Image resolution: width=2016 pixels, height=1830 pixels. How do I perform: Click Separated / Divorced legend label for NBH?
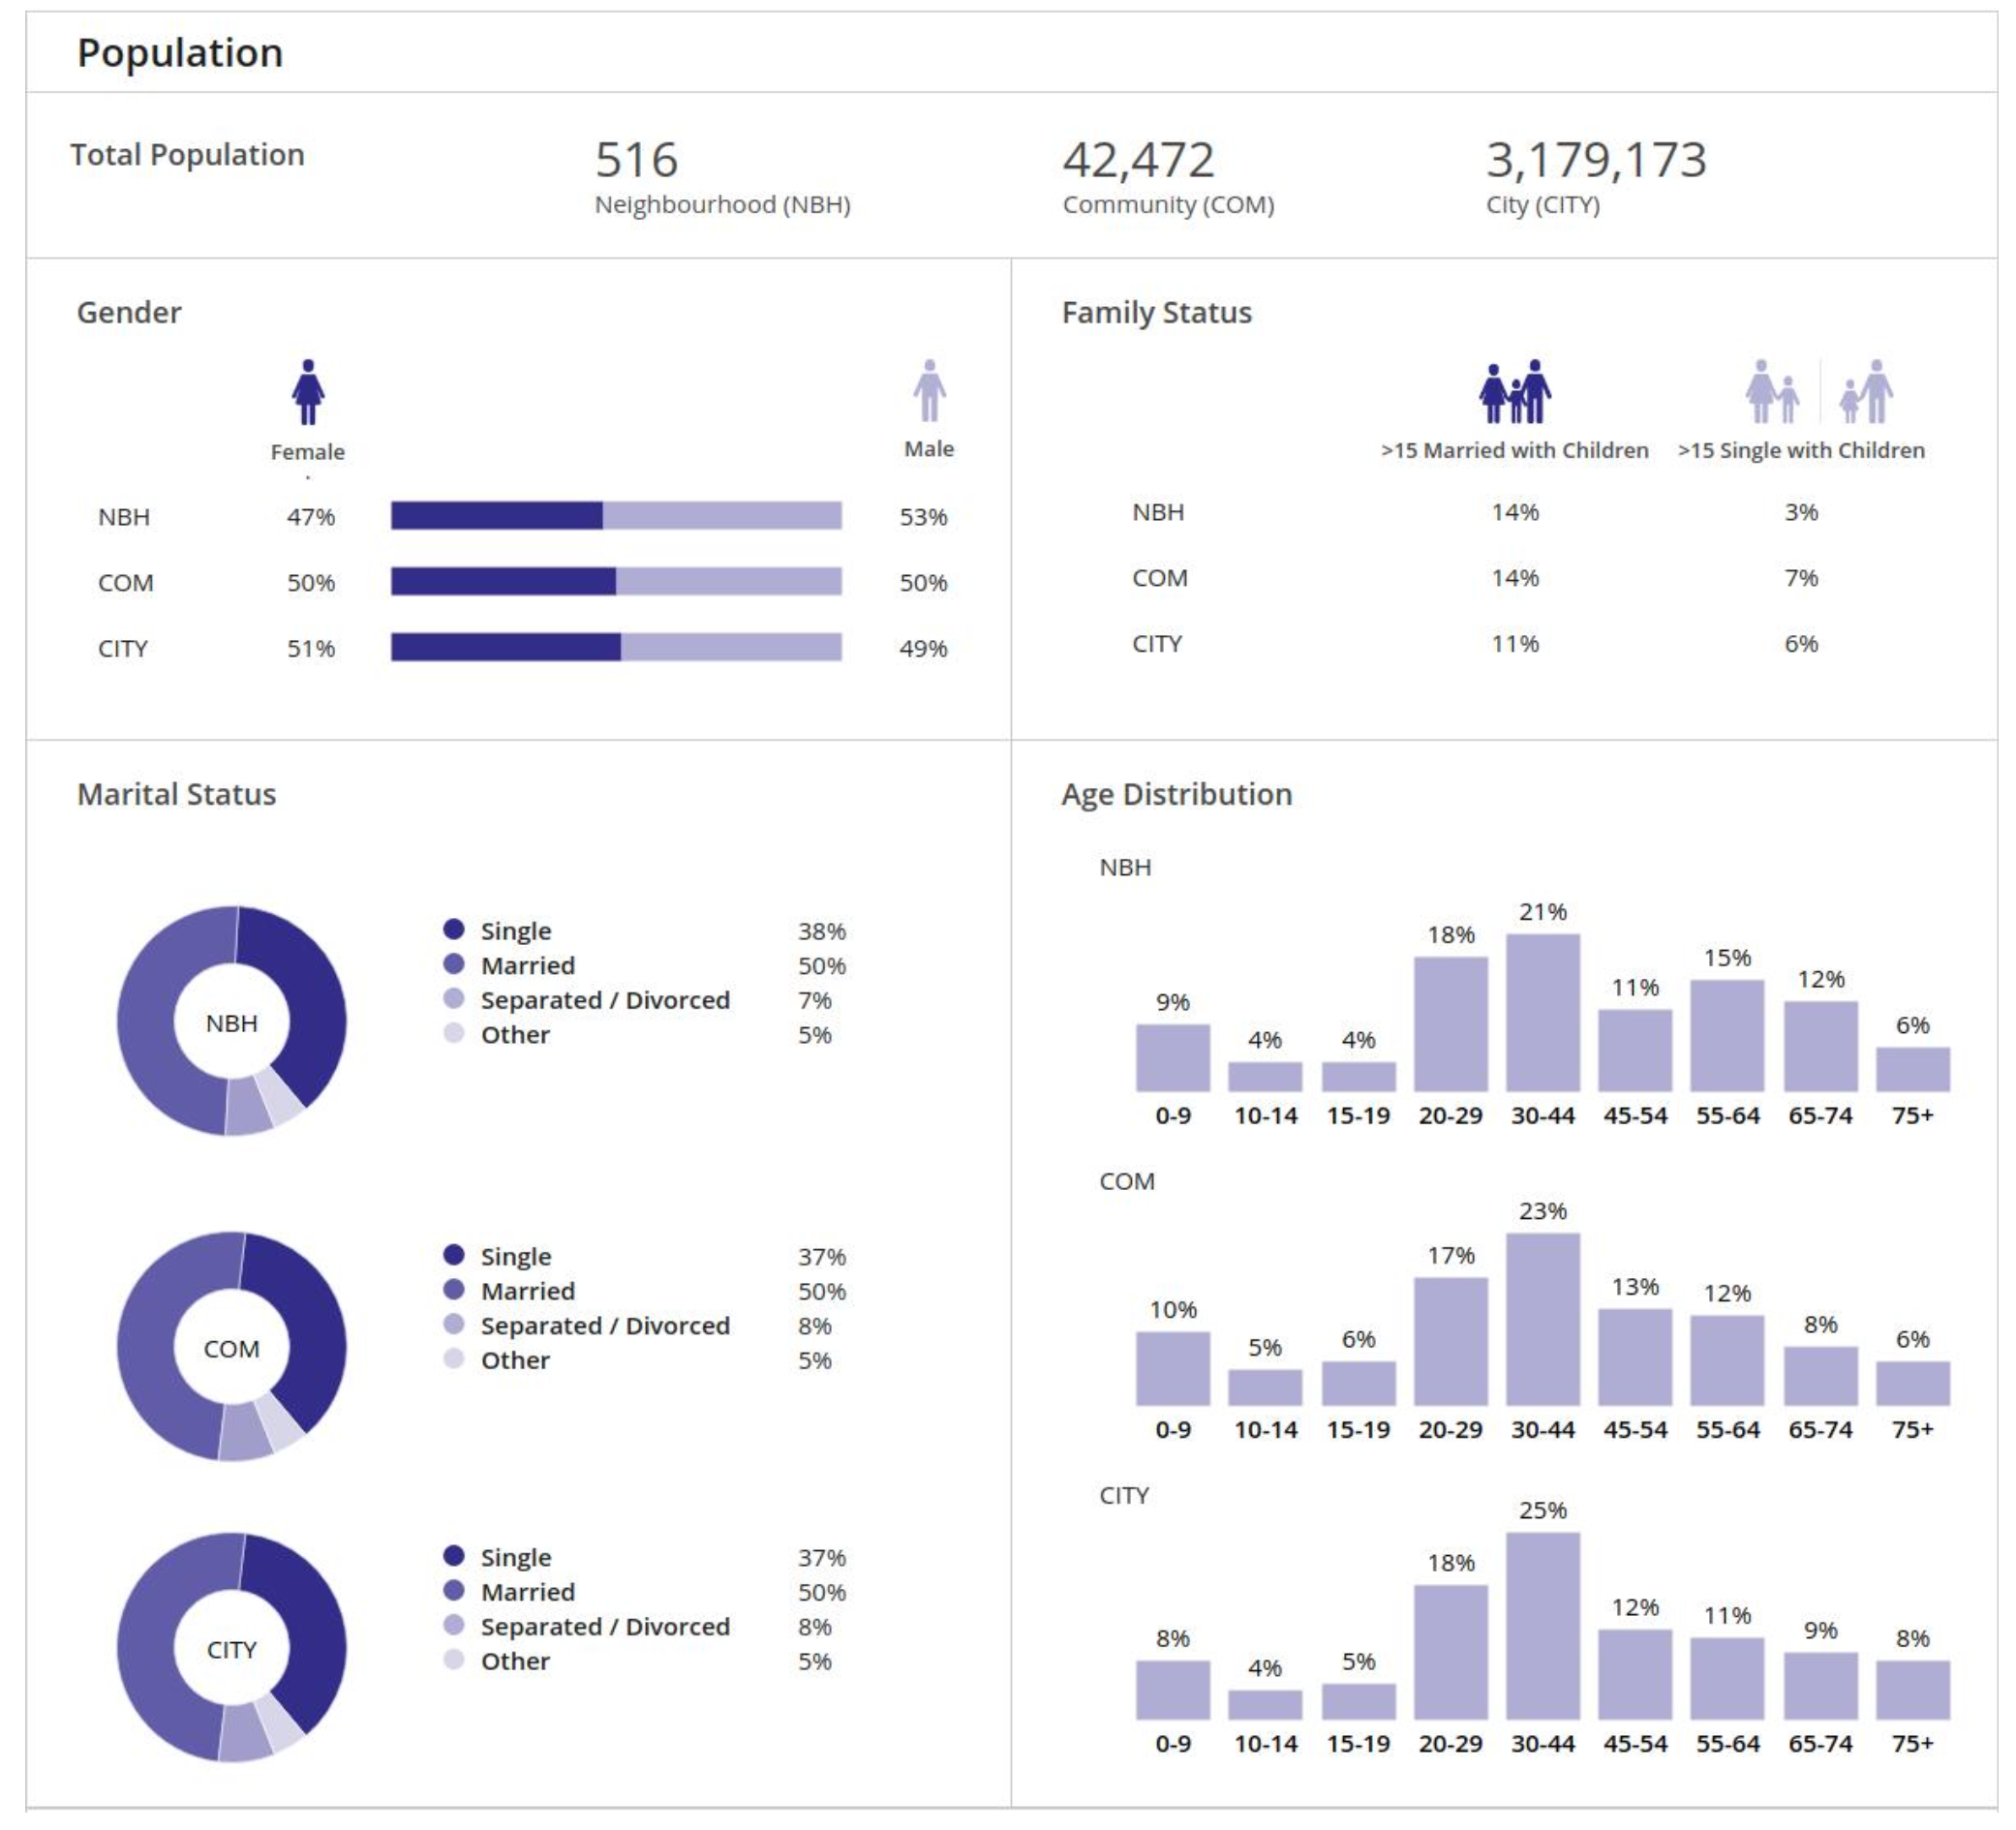[605, 1000]
